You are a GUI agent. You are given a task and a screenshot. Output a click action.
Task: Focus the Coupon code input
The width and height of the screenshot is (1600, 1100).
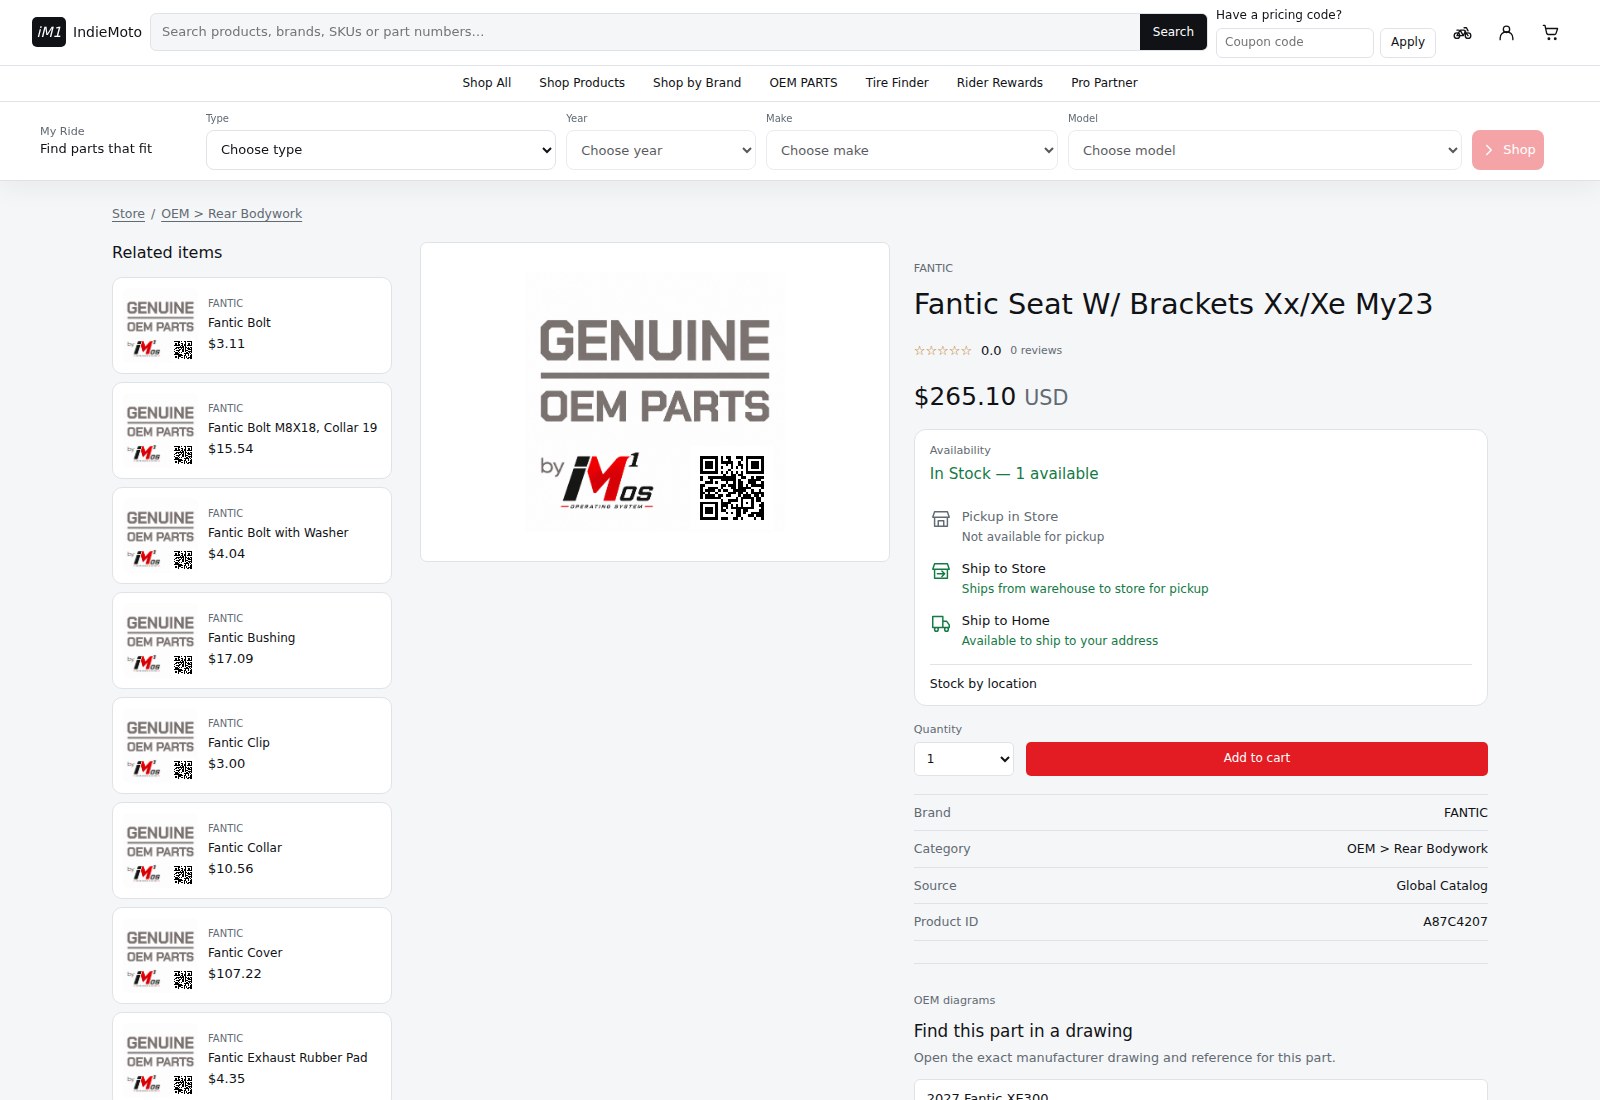(1295, 42)
